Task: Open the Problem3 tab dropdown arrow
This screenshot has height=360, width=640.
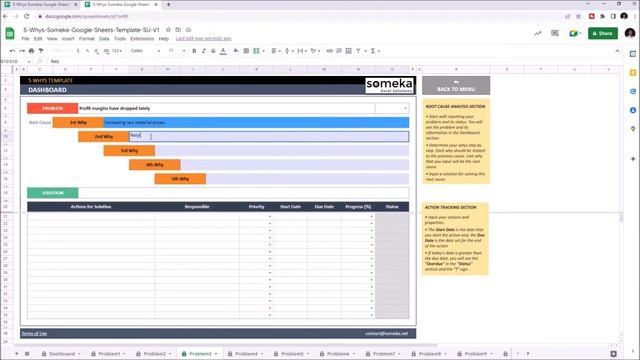Action: pos(216,354)
